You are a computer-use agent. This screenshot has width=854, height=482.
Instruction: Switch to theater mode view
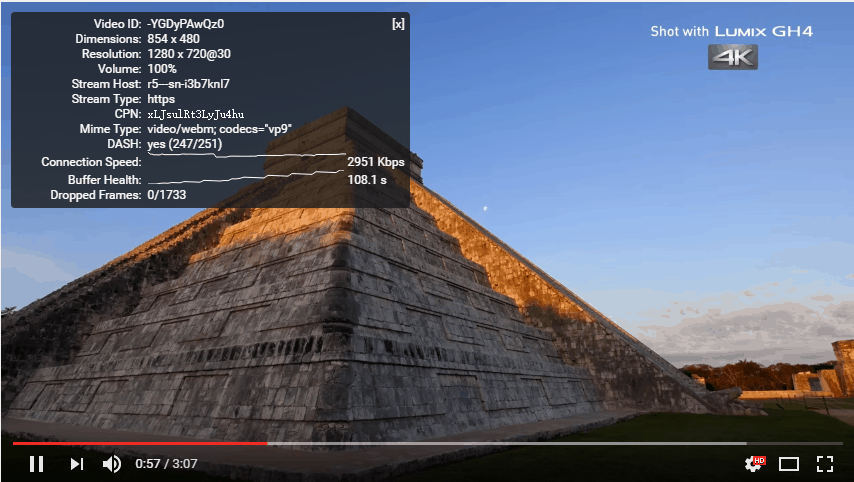tap(789, 463)
